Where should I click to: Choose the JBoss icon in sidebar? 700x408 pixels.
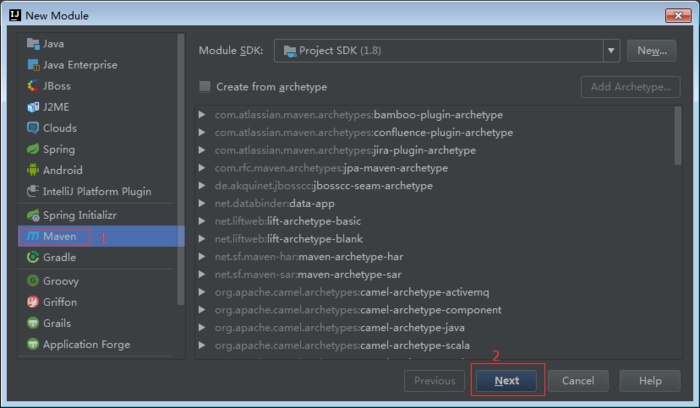pyautogui.click(x=33, y=86)
